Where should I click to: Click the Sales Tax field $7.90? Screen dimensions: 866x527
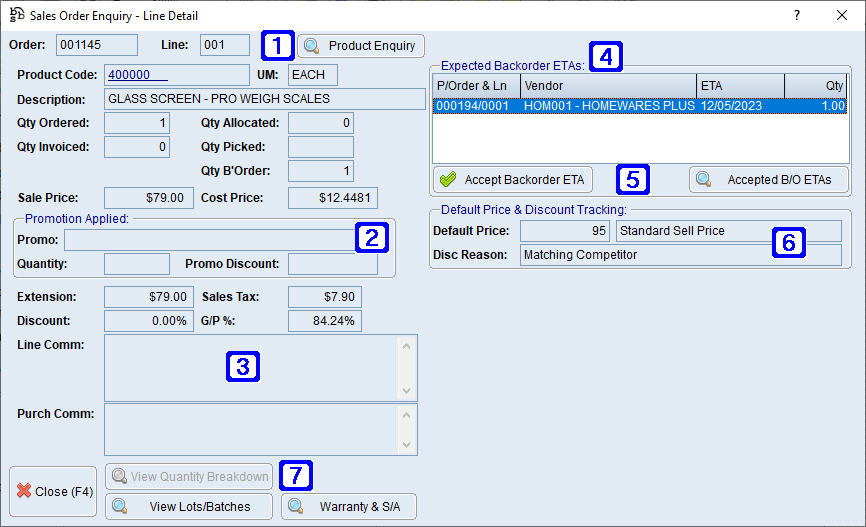tap(325, 297)
